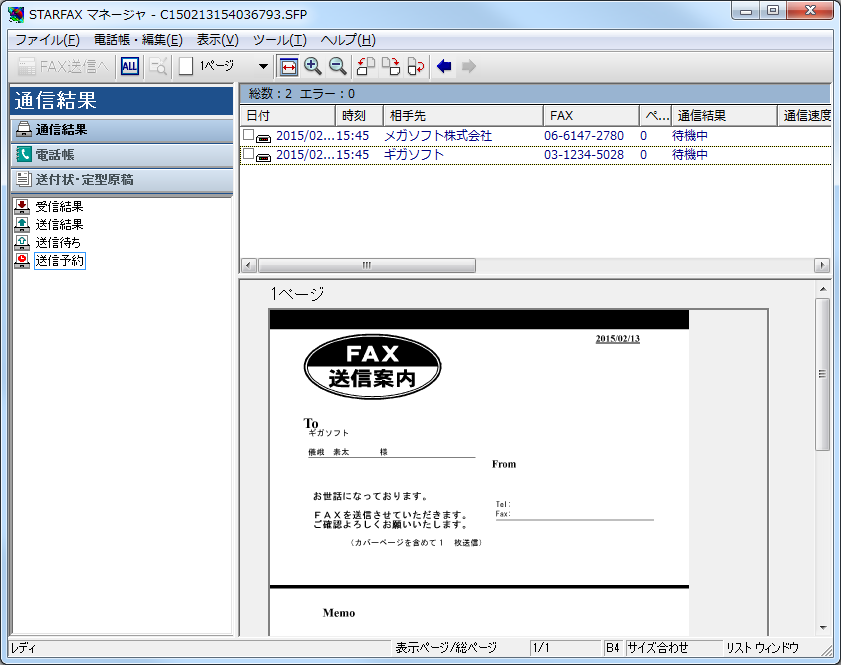Viewport: 841px width, 665px height.
Task: Rotate page right using toolbar icon
Action: coord(391,67)
